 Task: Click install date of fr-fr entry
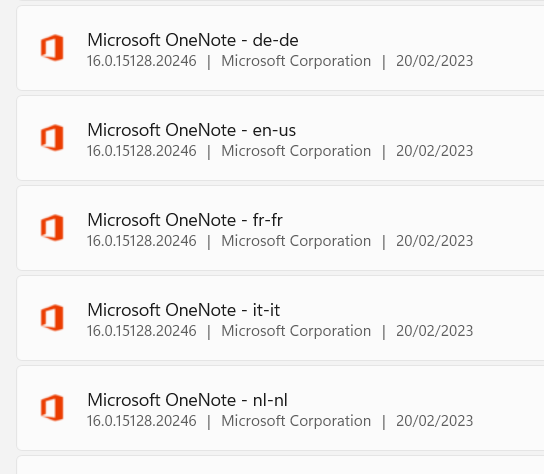pos(435,241)
